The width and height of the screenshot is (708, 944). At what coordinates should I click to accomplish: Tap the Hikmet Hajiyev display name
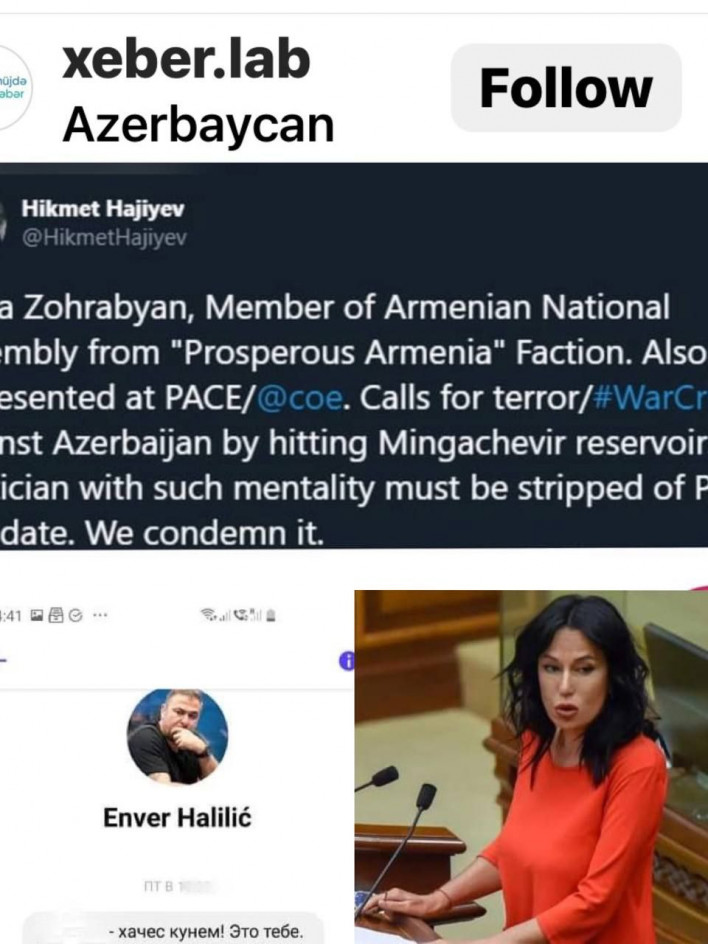pyautogui.click(x=103, y=209)
